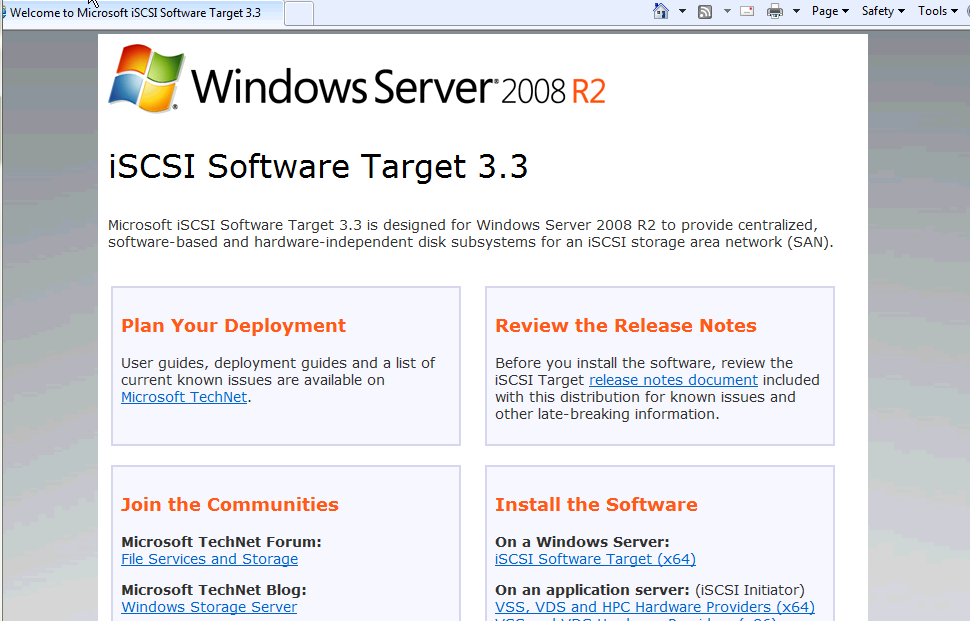Click the Print icon
This screenshot has width=970, height=621.
pyautogui.click(x=775, y=12)
